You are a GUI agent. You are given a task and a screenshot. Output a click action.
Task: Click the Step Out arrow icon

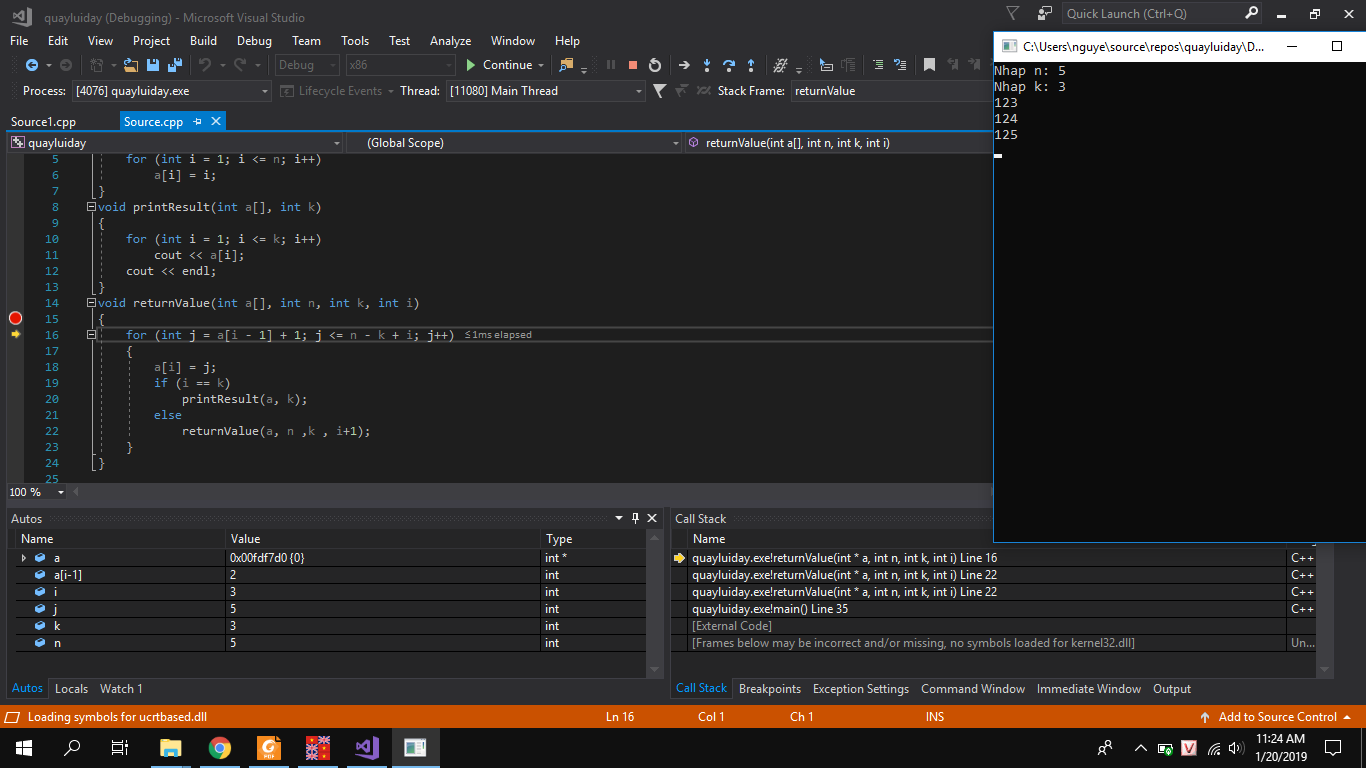pos(751,65)
